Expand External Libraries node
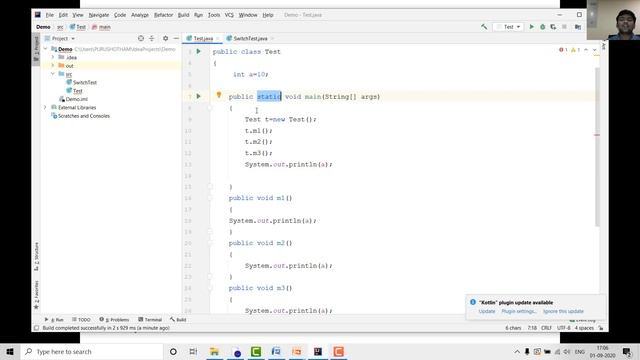This screenshot has height=360, width=640. [46, 107]
